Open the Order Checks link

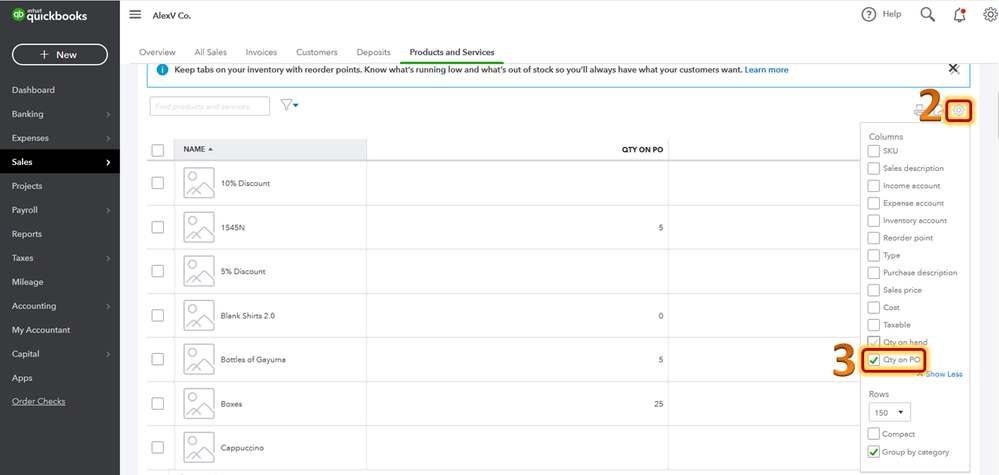click(x=38, y=402)
